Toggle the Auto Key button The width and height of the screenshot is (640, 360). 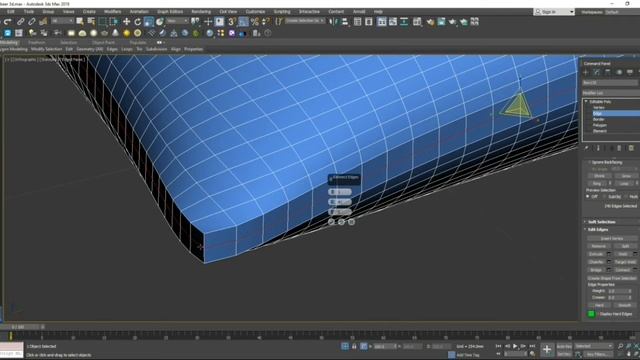[x=564, y=347]
